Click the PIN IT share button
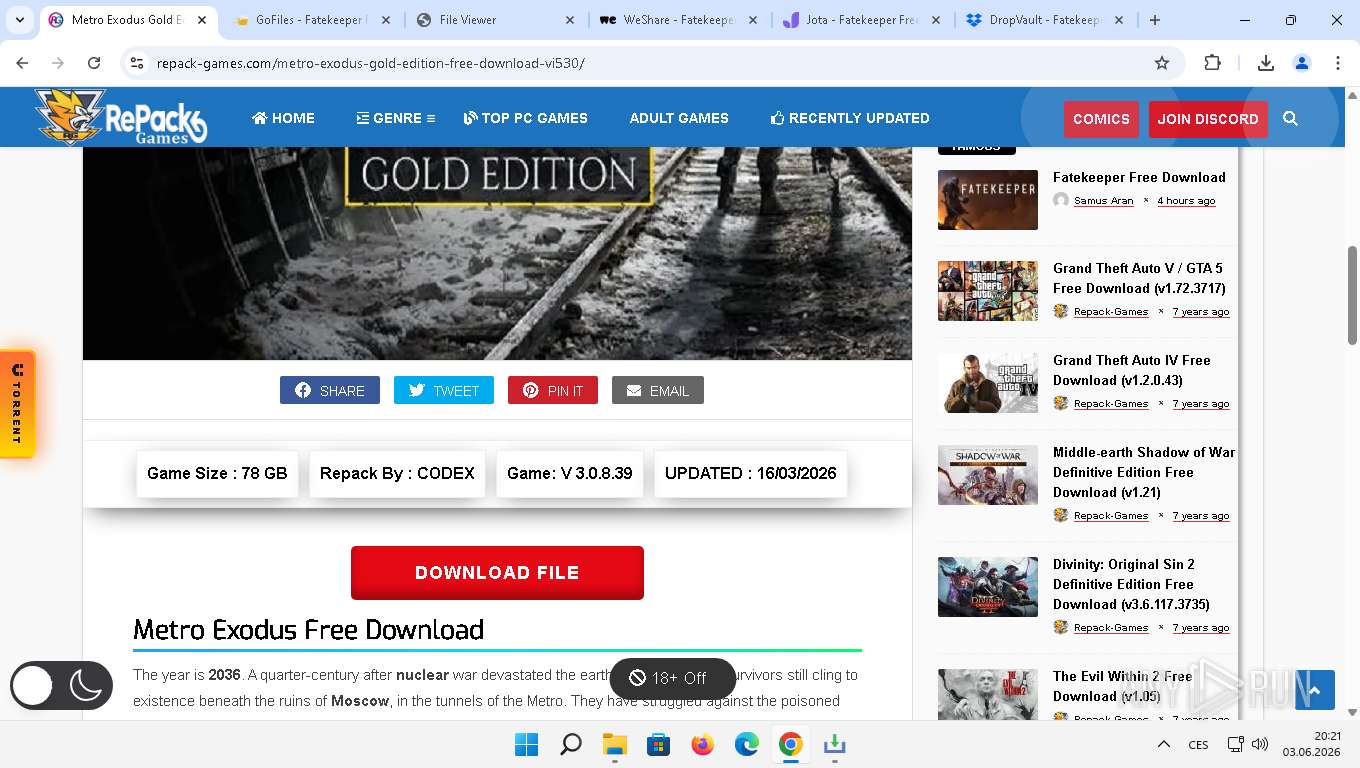 pyautogui.click(x=553, y=390)
